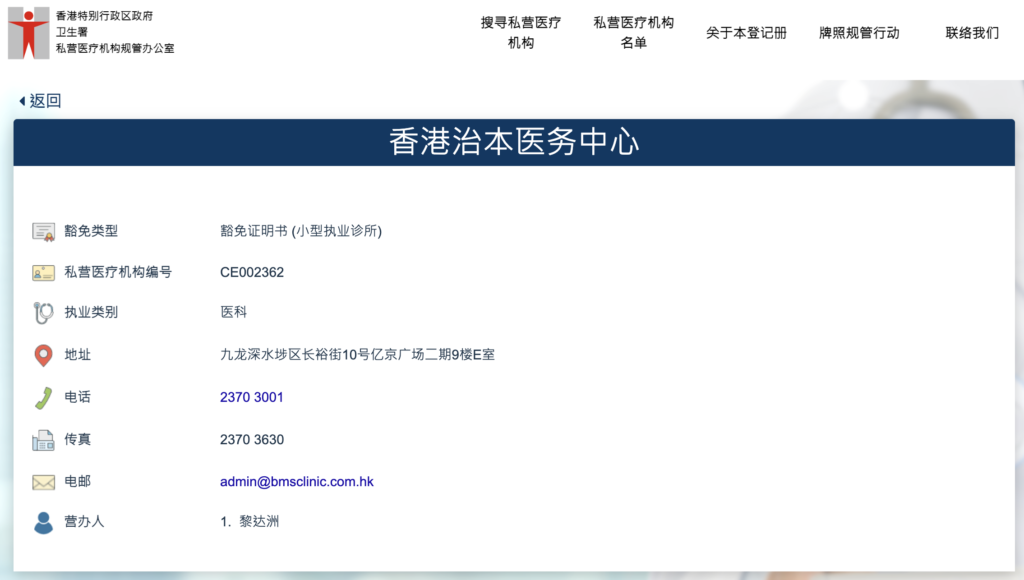
Task: Open 牌照规管行动 navigation item
Action: [x=859, y=32]
